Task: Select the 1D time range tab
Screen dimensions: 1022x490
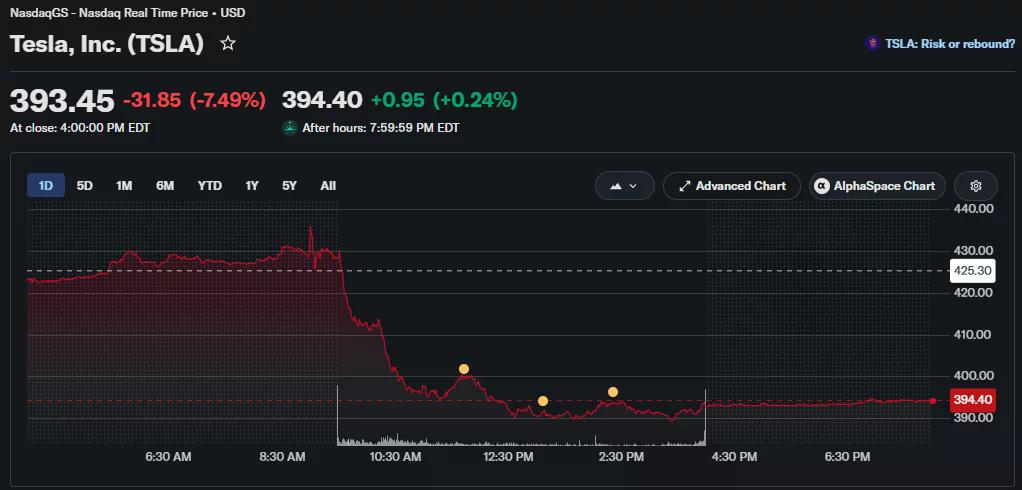Action: coord(46,186)
